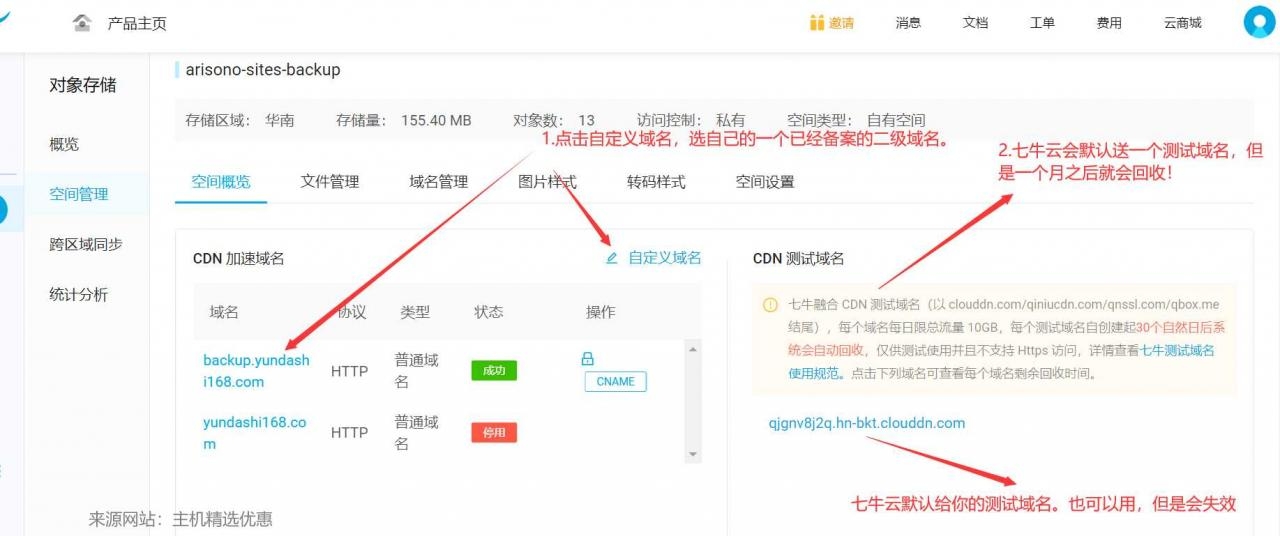Click the CNAME button
1280x536 pixels.
[x=616, y=381]
